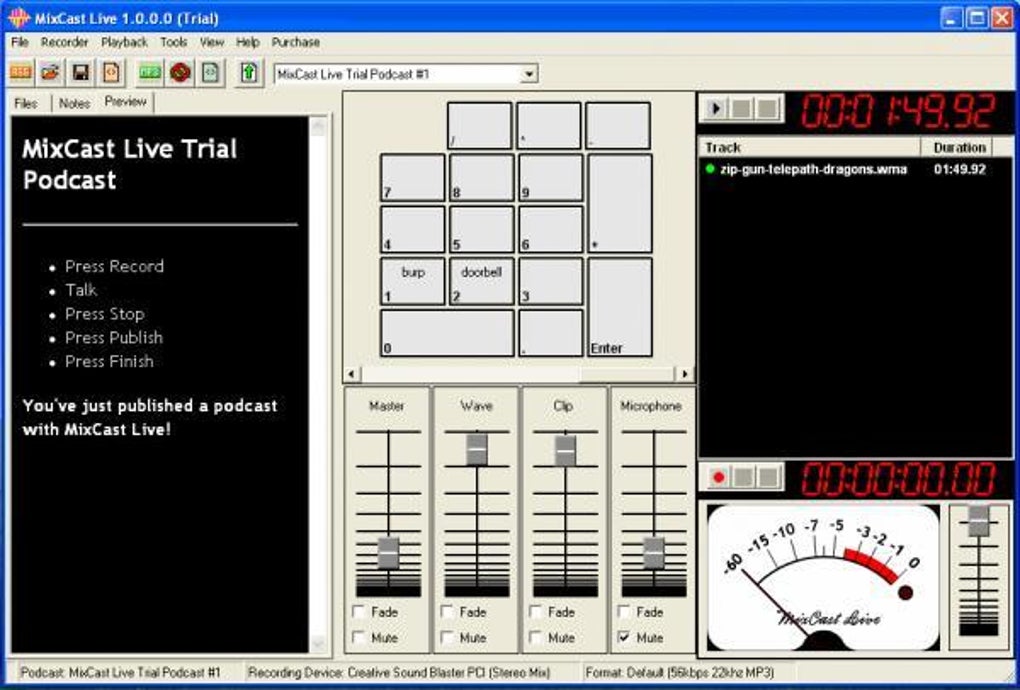Screen dimensions: 1020x690
Task: Open the Tools menu
Action: click(174, 42)
